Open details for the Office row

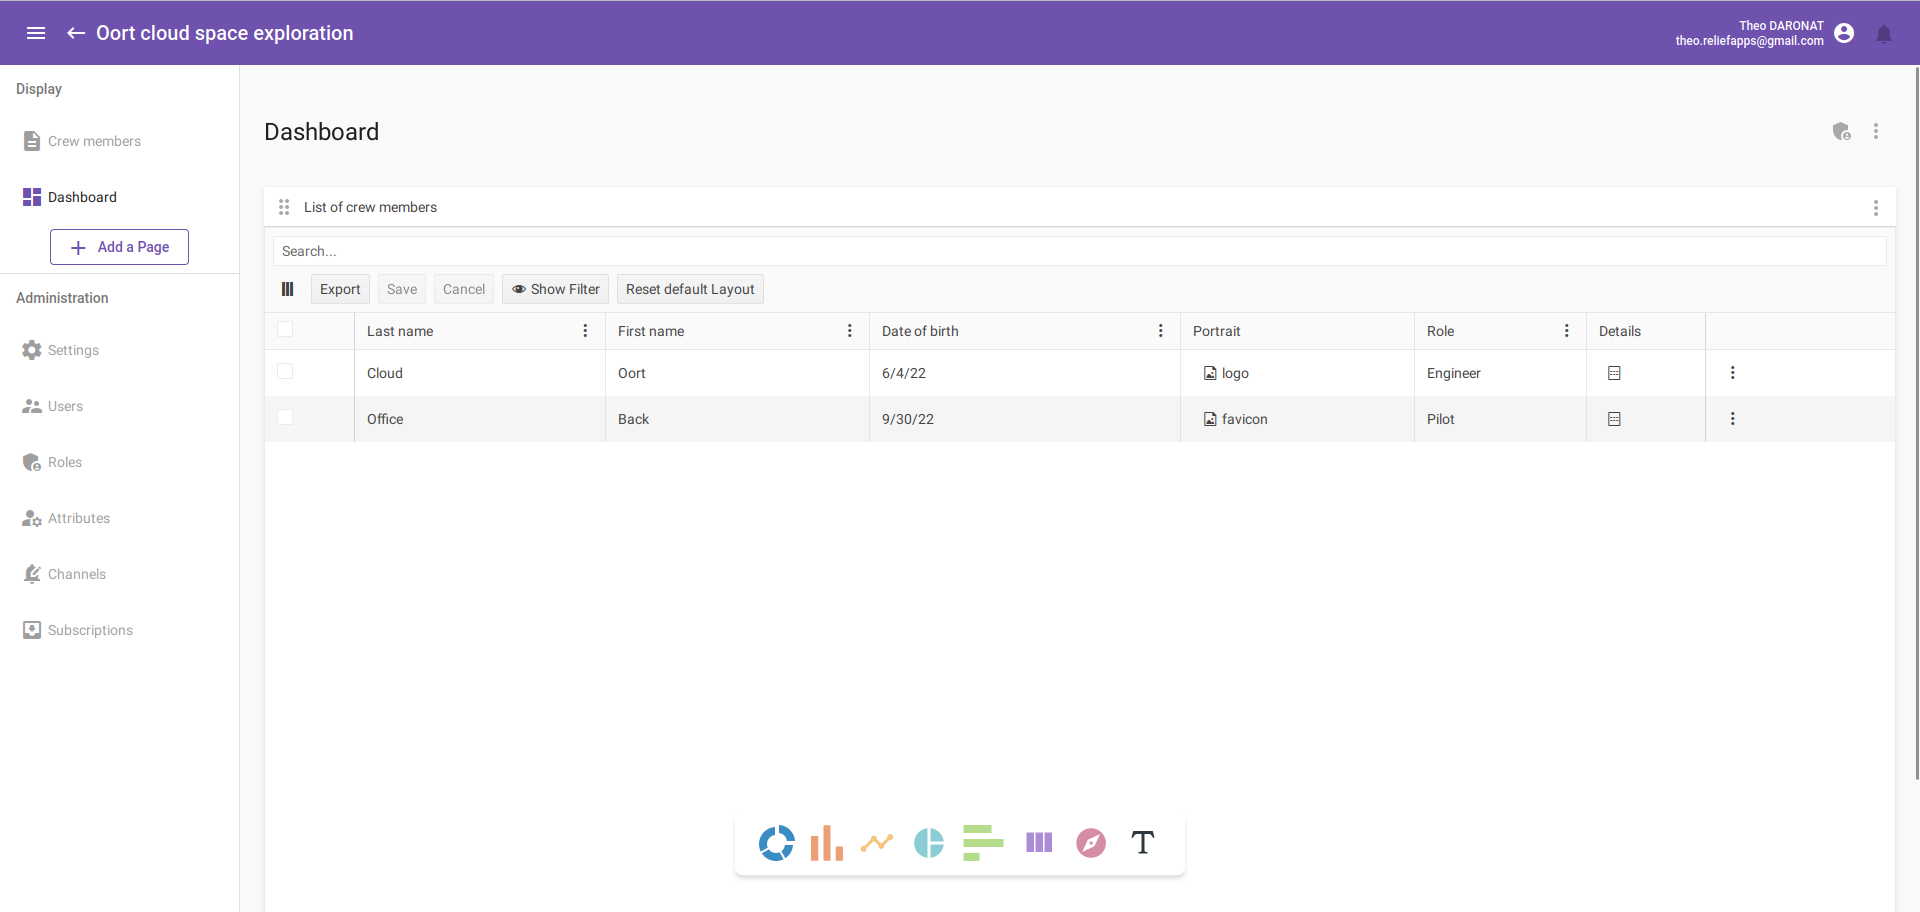click(1614, 419)
